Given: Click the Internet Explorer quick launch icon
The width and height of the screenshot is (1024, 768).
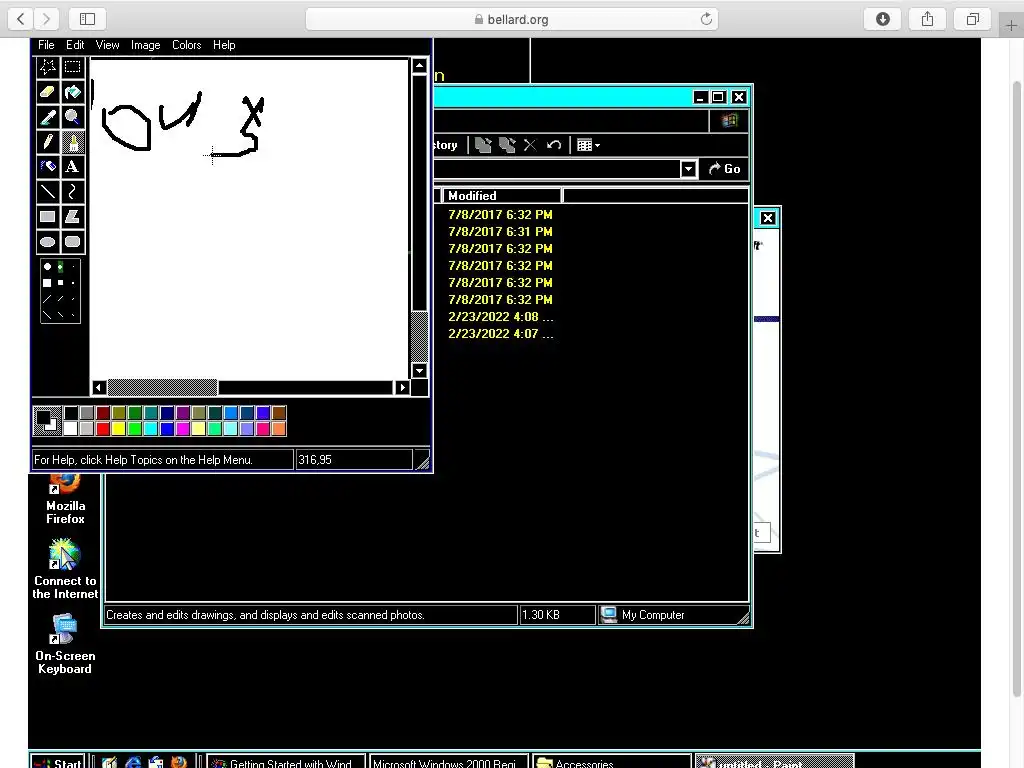Looking at the screenshot, I should [133, 762].
